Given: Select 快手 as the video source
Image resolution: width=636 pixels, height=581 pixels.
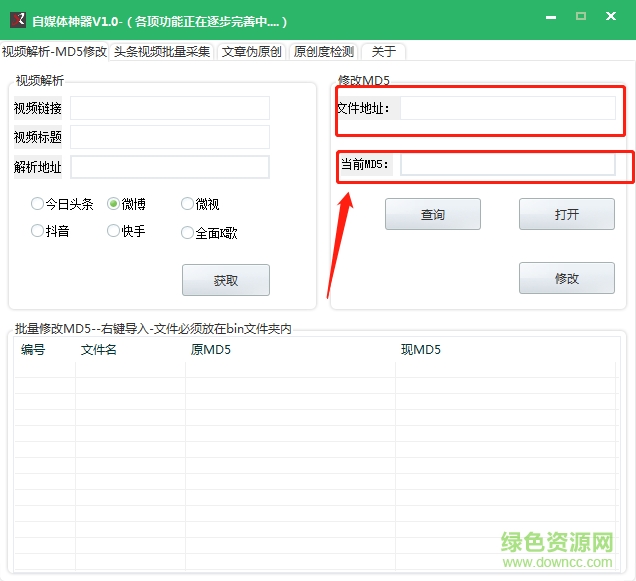Looking at the screenshot, I should pos(114,231).
